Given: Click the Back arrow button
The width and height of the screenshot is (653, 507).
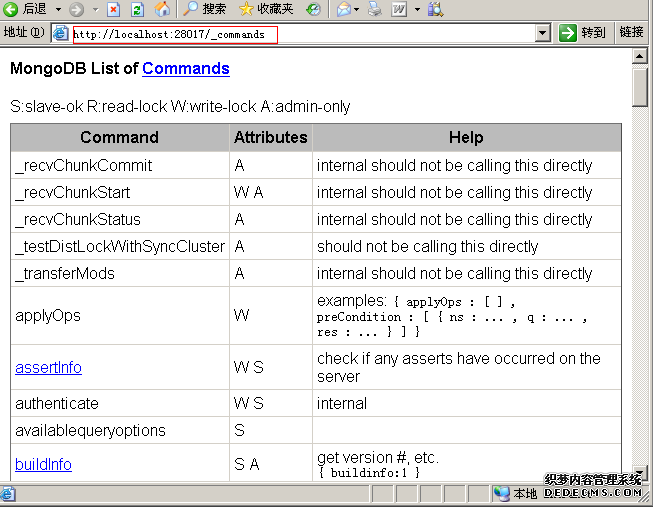Looking at the screenshot, I should coord(22,9).
